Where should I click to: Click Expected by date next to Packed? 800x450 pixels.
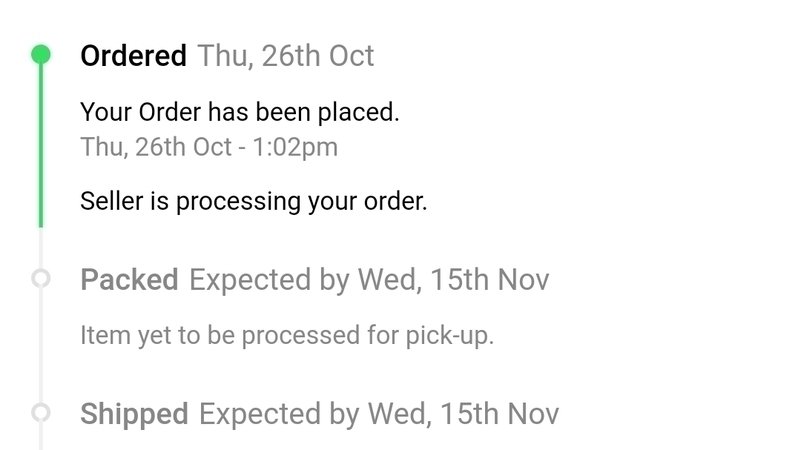(x=369, y=279)
